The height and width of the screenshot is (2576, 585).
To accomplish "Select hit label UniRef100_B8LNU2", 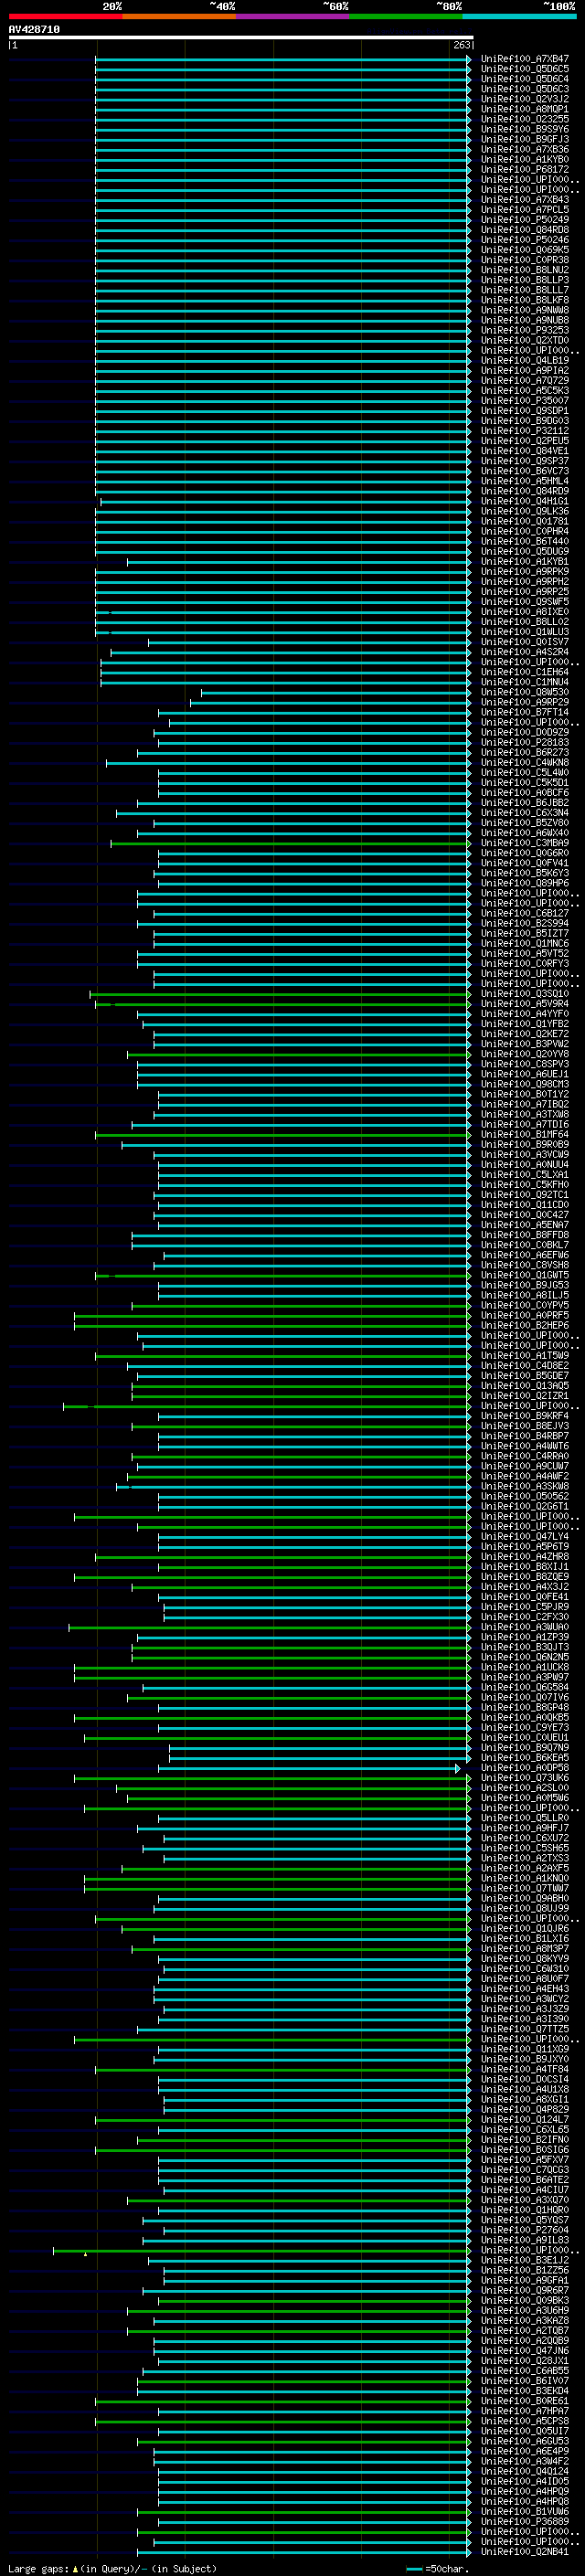I will click(524, 270).
